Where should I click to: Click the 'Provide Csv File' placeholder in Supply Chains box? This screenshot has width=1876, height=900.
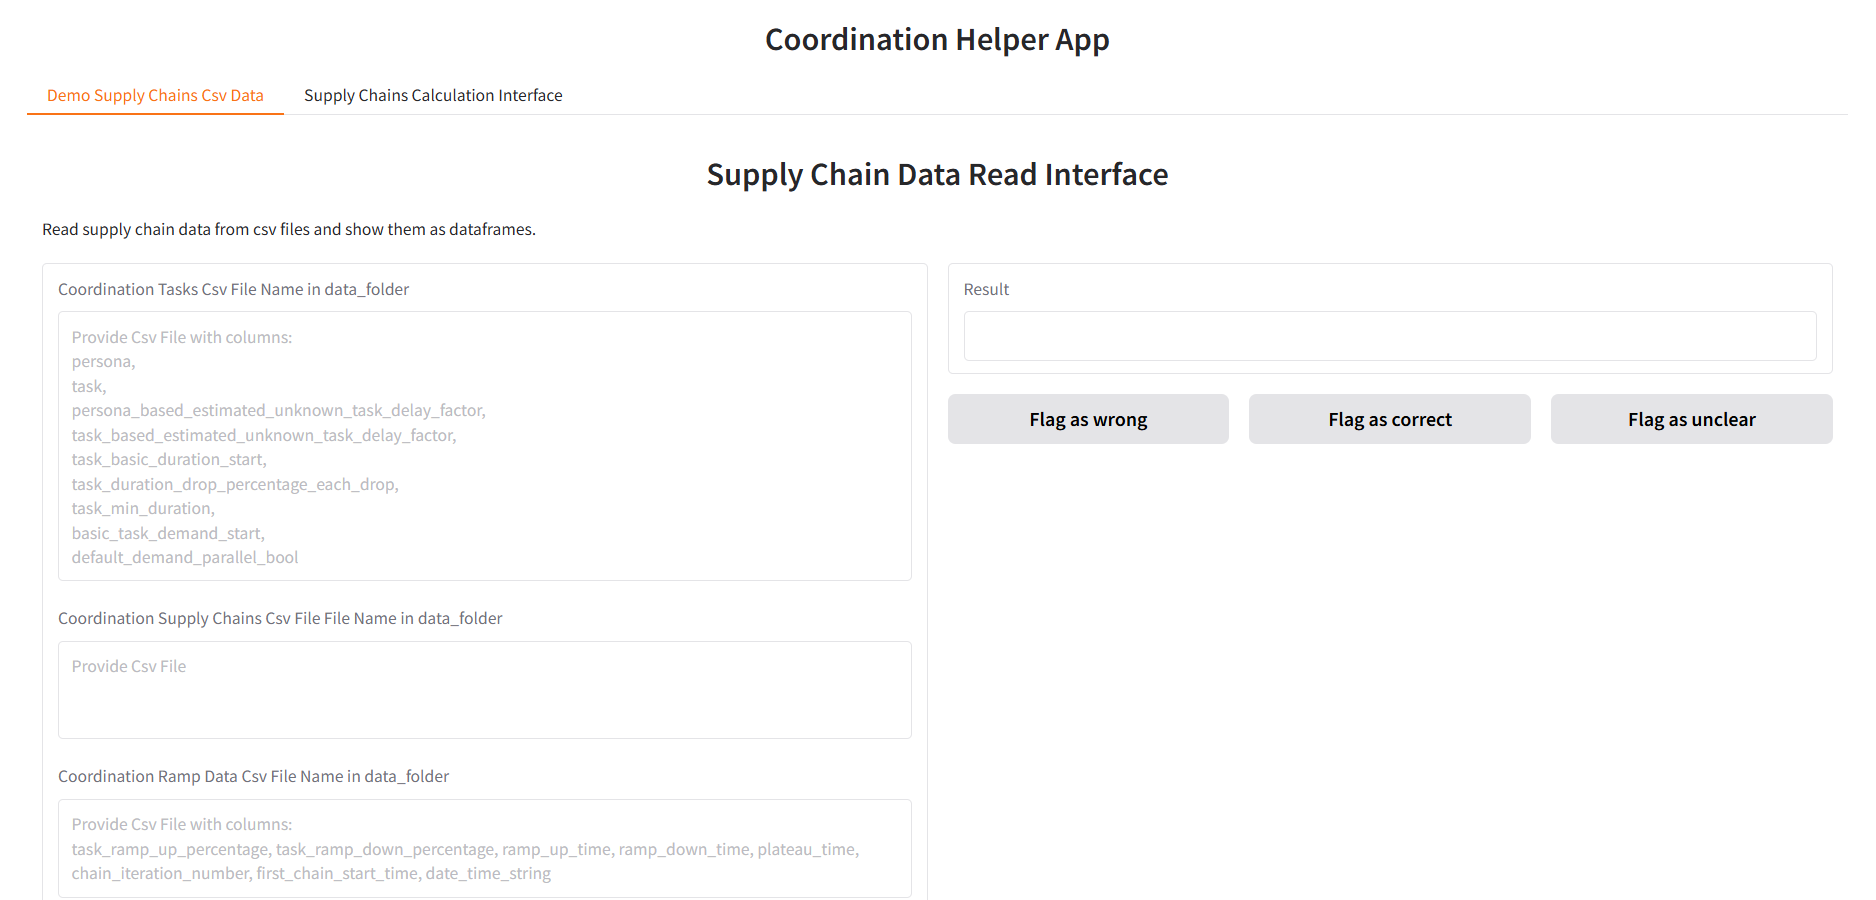(x=129, y=667)
